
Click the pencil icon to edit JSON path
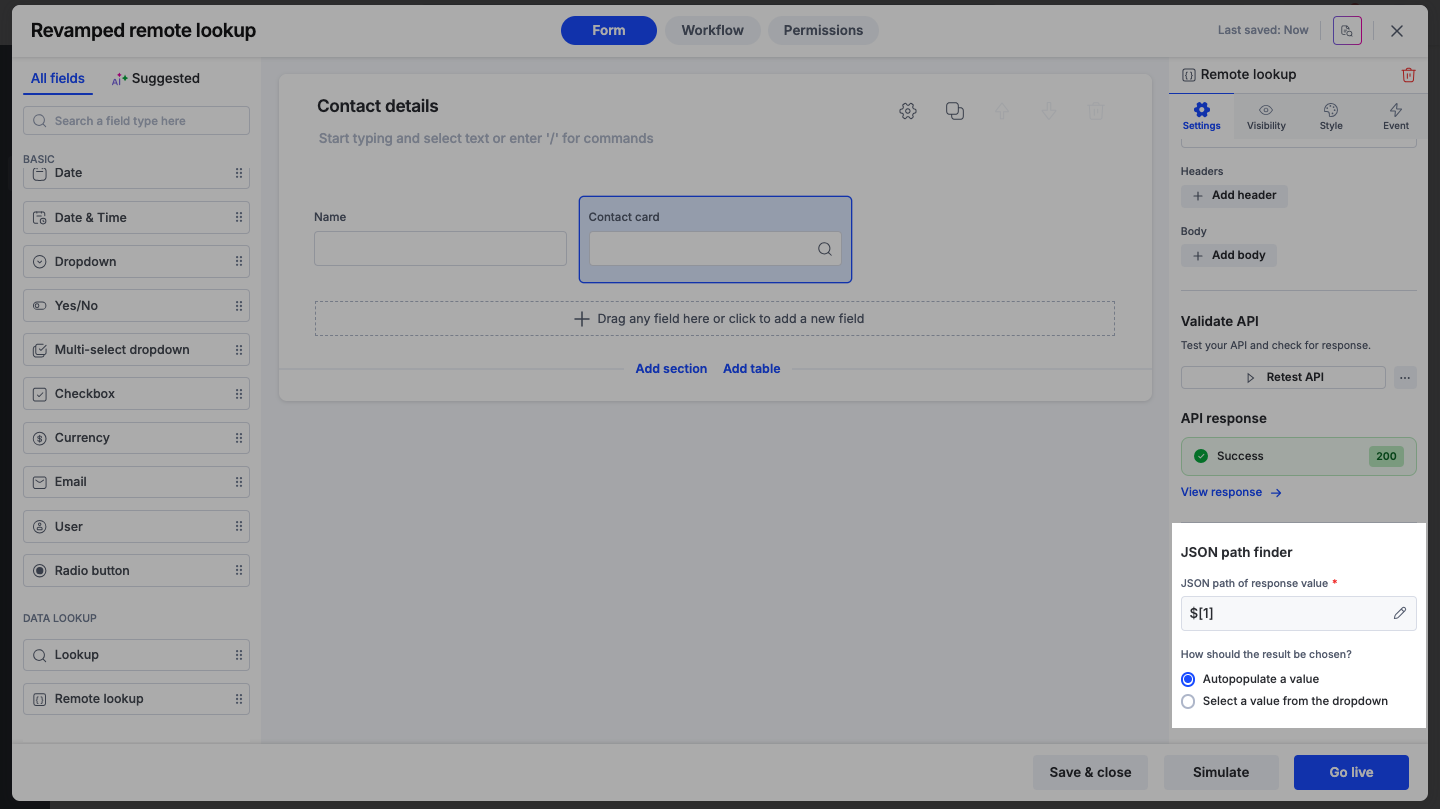click(1399, 613)
